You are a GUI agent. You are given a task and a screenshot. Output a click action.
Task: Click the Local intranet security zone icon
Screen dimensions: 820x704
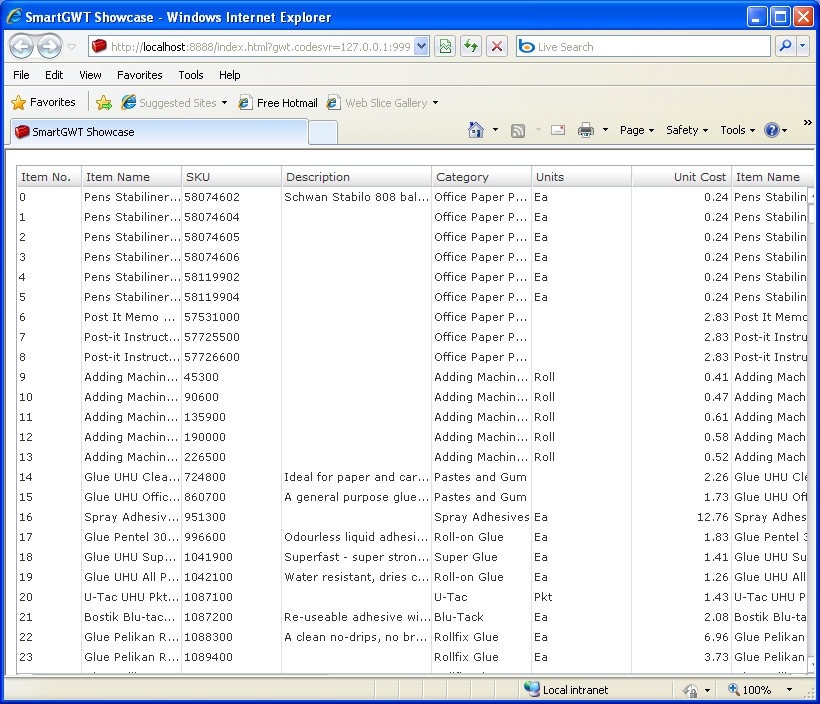(x=532, y=689)
